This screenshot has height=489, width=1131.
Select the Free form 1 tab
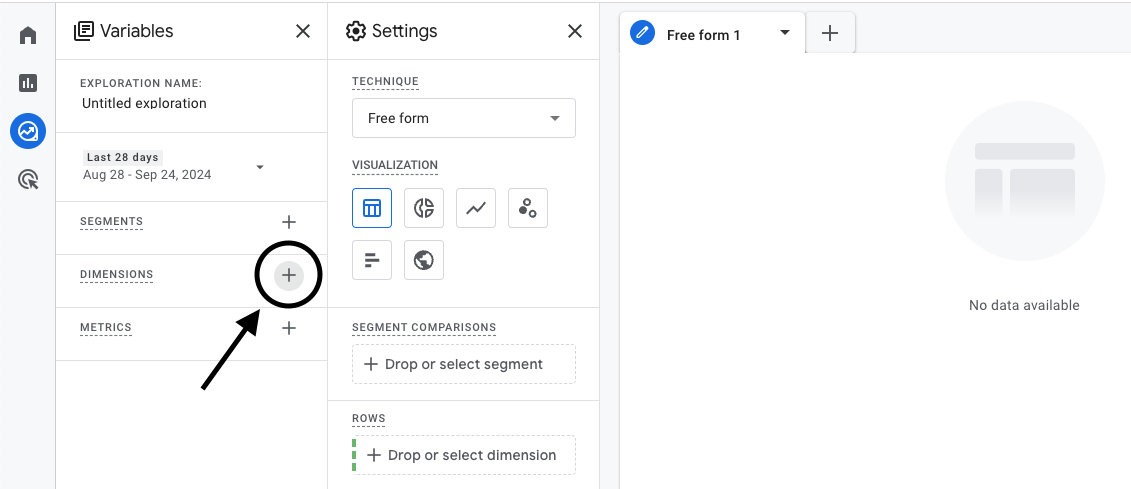[703, 35]
